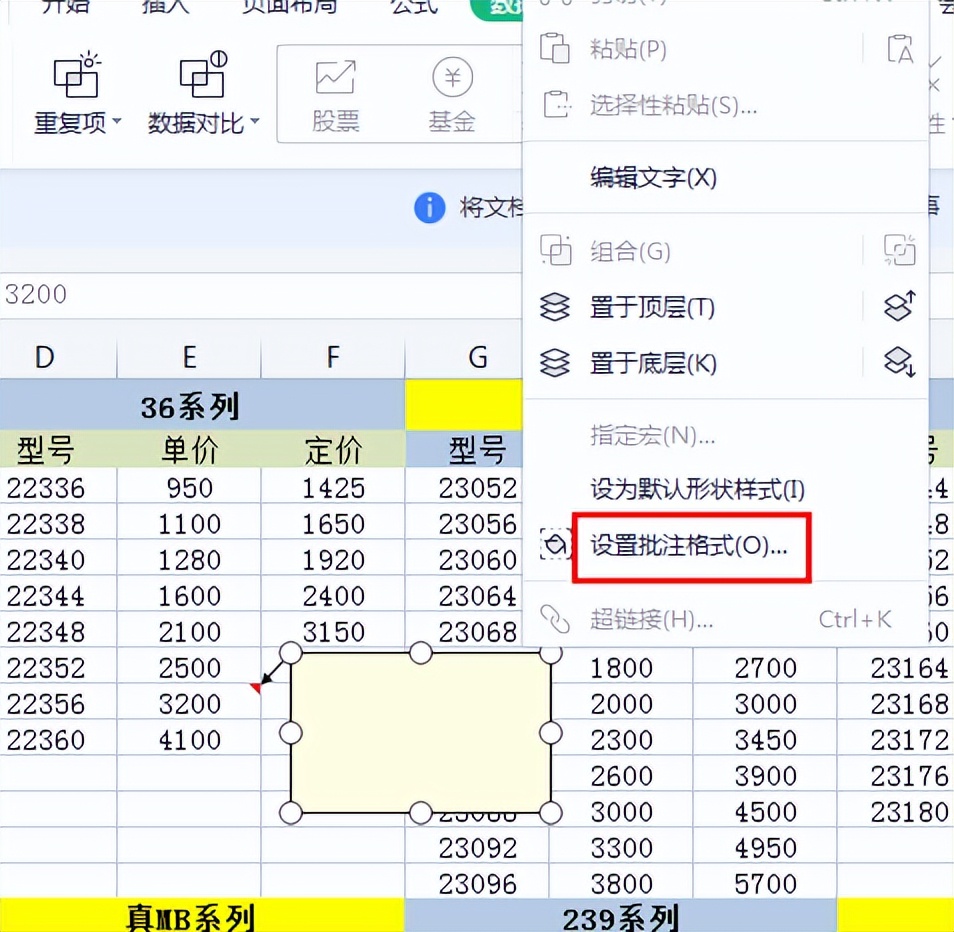Click format comment icon beside 设置批注格式
Screen dimensions: 954x932
(x=555, y=543)
